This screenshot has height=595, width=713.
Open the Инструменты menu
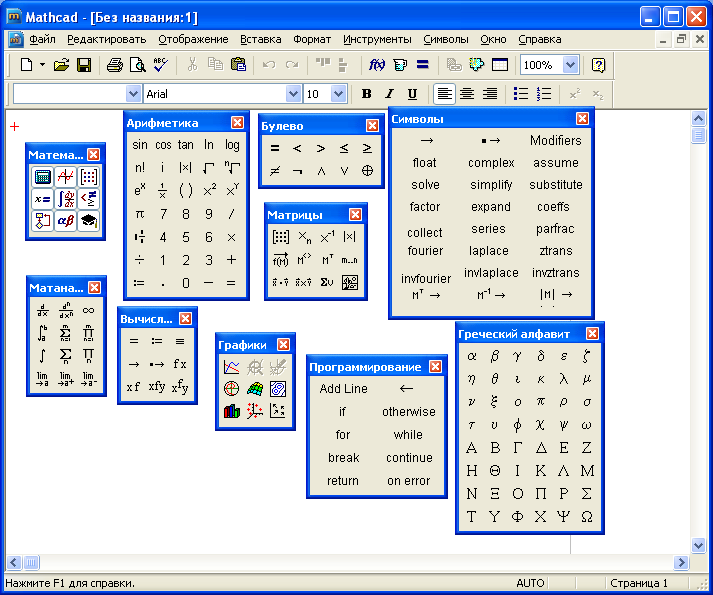[377, 40]
